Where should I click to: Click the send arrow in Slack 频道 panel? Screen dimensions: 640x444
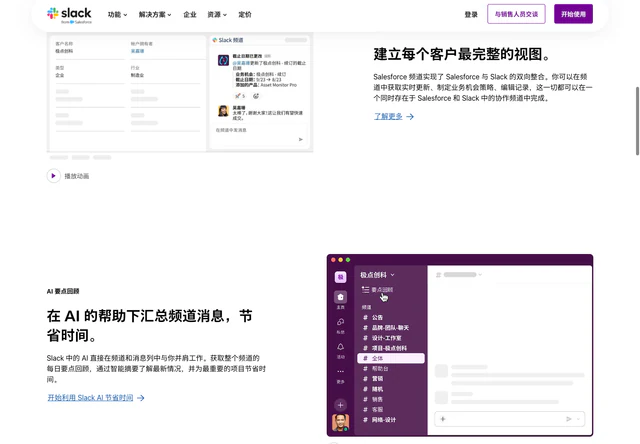(301, 140)
